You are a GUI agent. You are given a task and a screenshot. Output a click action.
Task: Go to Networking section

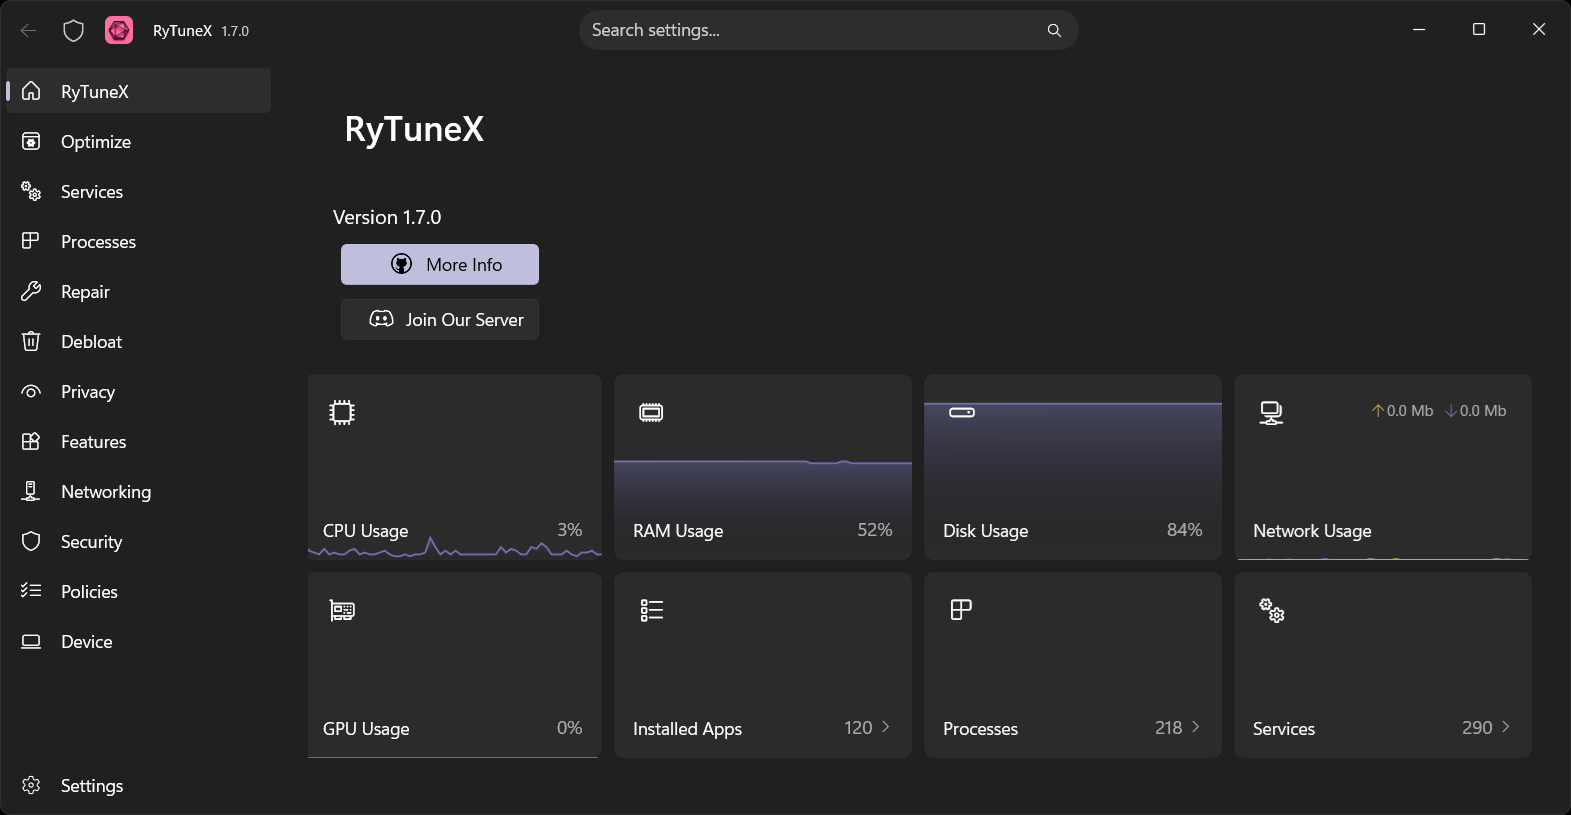coord(138,491)
